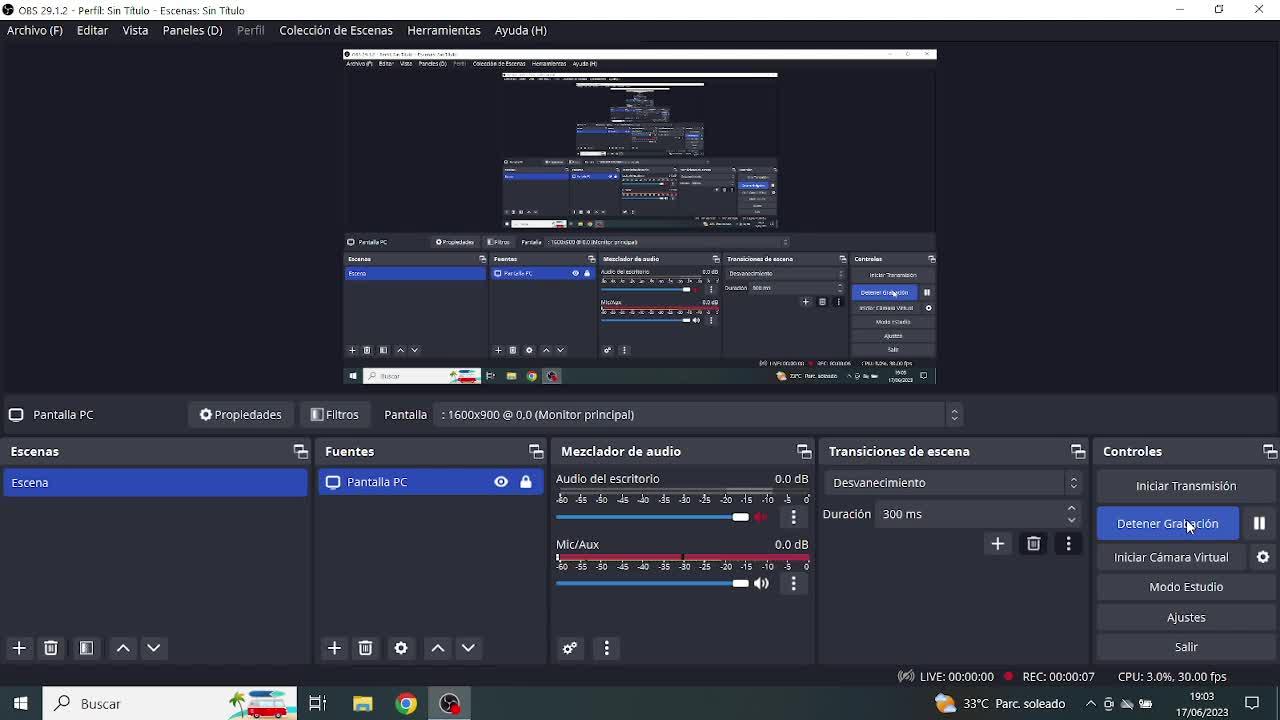1280x720 pixels.
Task: Open the Archivo menu
Action: pyautogui.click(x=35, y=30)
